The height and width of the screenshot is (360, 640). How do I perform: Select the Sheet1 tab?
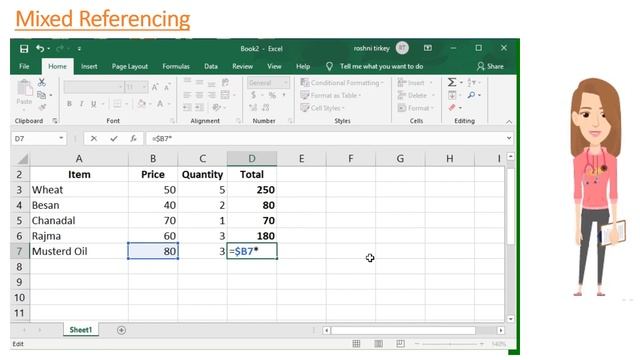tap(81, 330)
